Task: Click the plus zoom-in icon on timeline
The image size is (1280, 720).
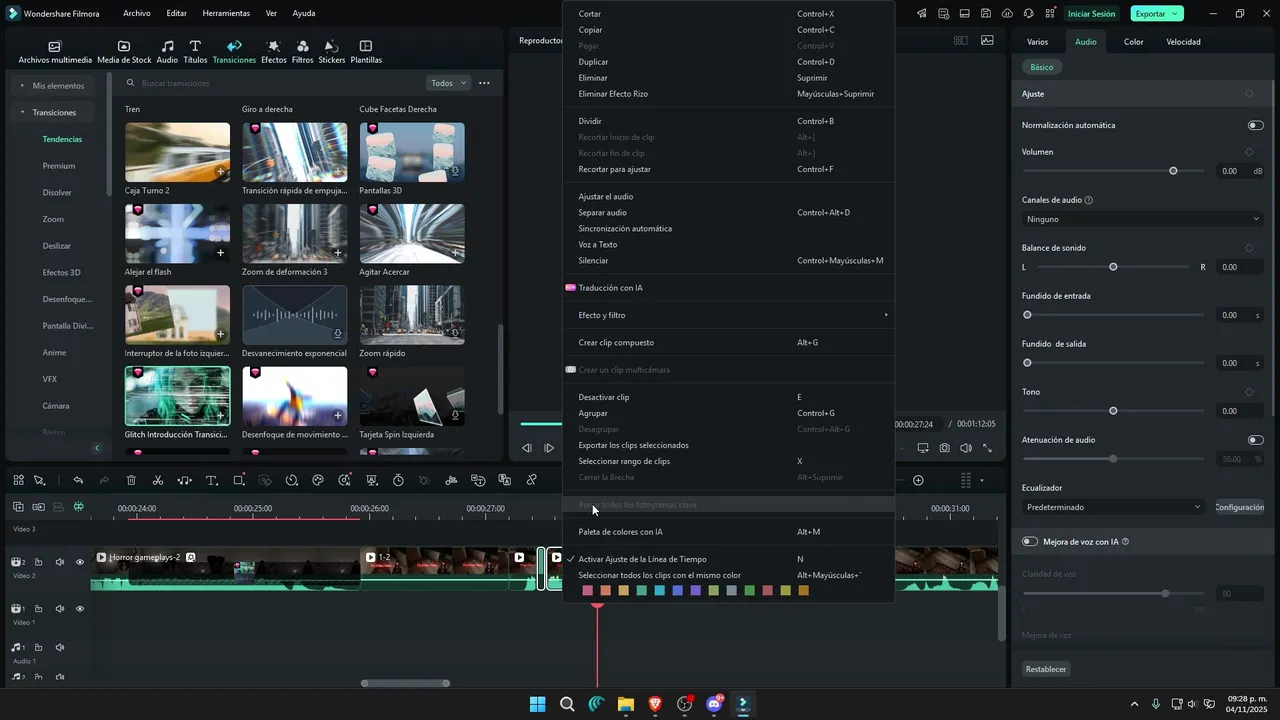Action: 918,480
